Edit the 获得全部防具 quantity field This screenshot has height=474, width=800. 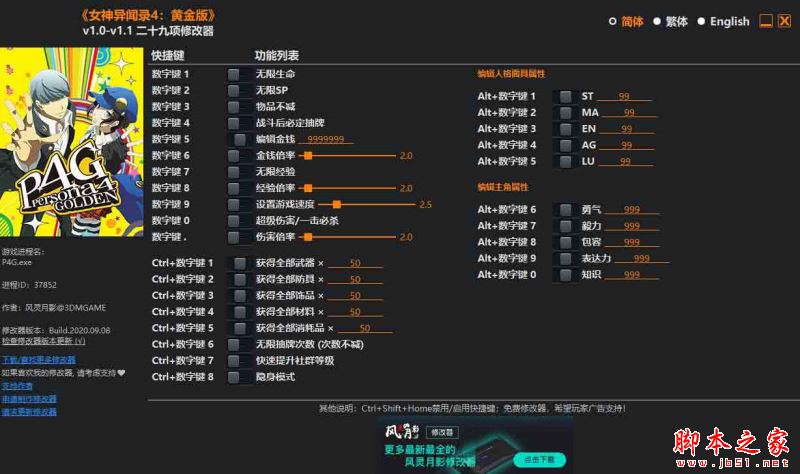coord(355,280)
